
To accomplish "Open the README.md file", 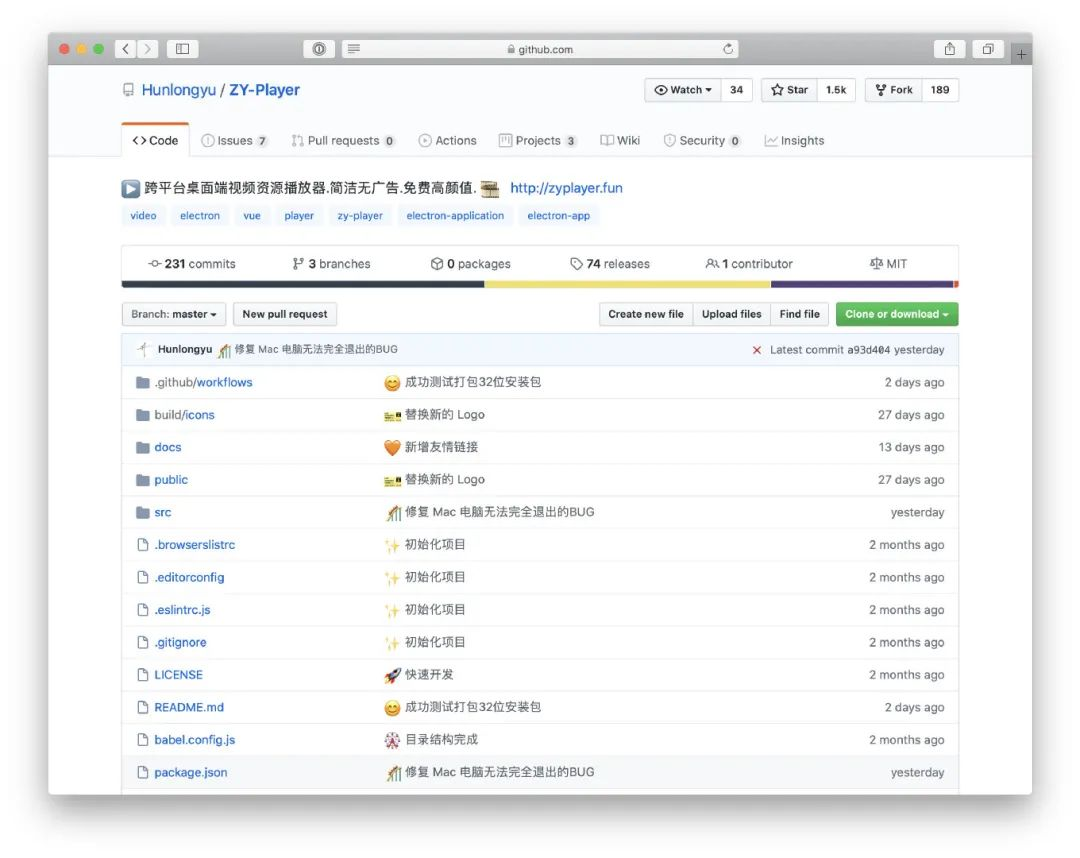I will pos(189,707).
